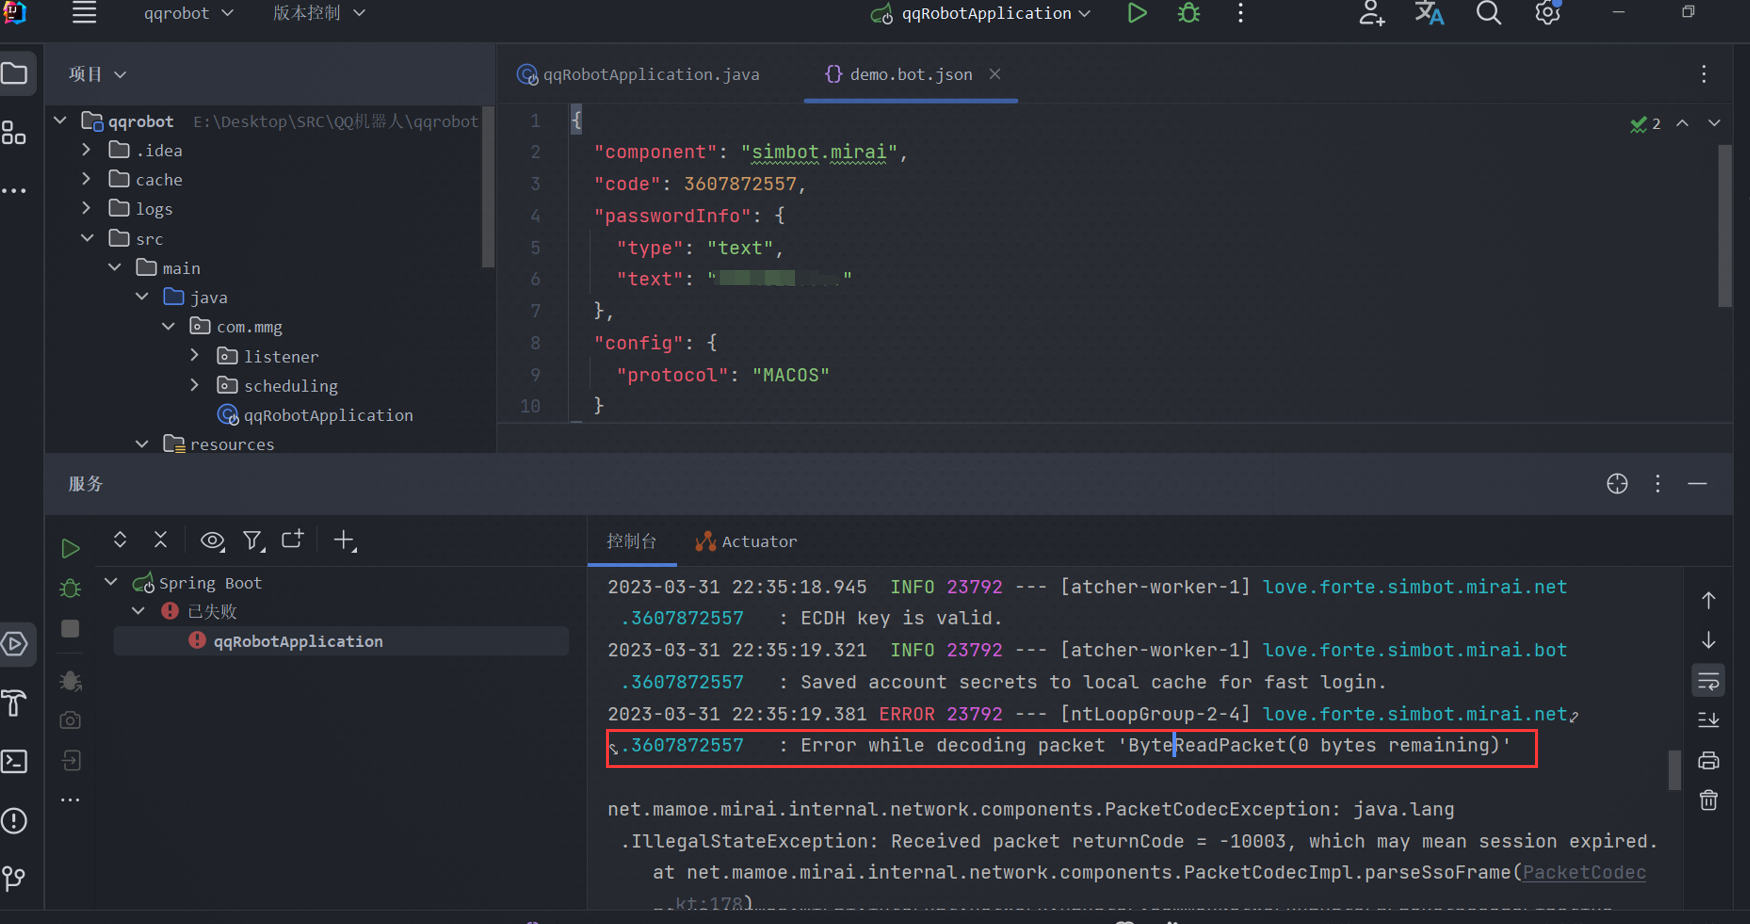This screenshot has width=1750, height=924.
Task: Expand the listener package
Action: pos(196,356)
